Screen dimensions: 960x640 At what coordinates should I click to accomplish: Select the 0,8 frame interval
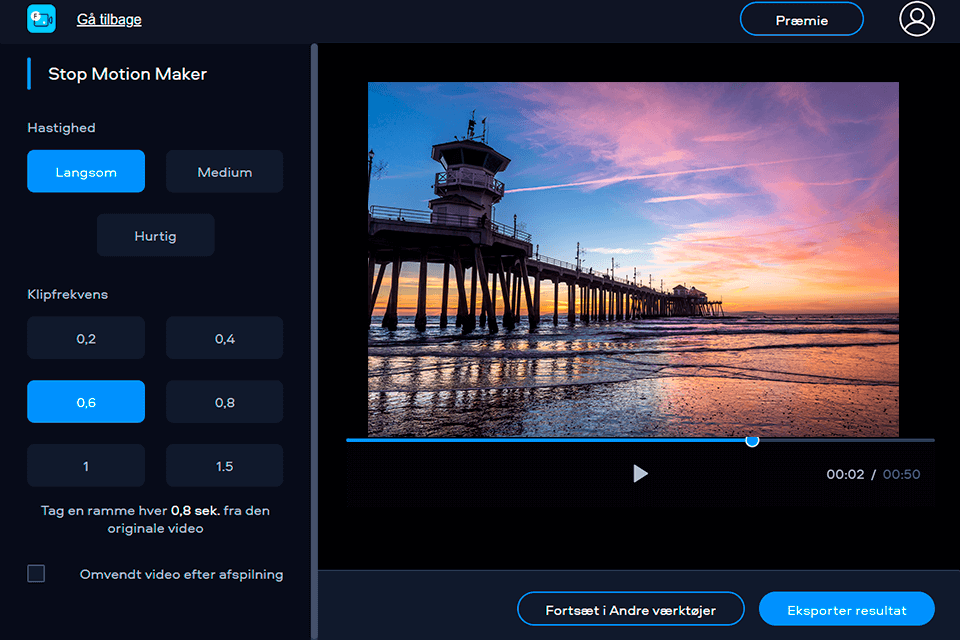(224, 401)
